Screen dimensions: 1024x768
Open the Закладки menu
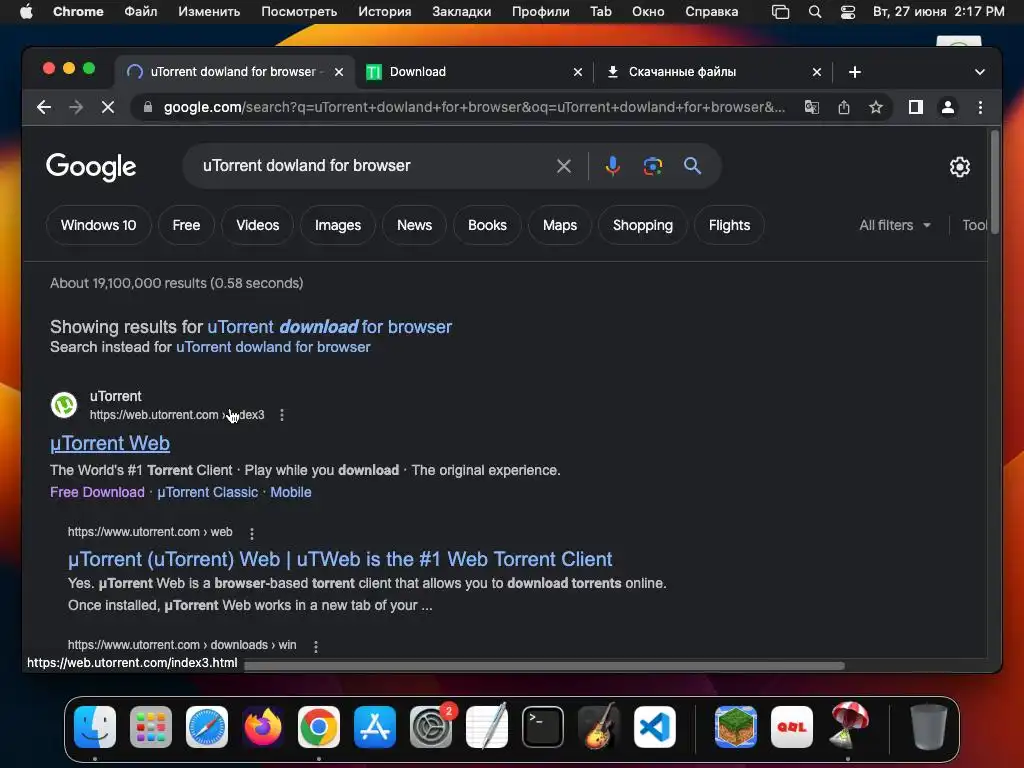[x=462, y=11]
